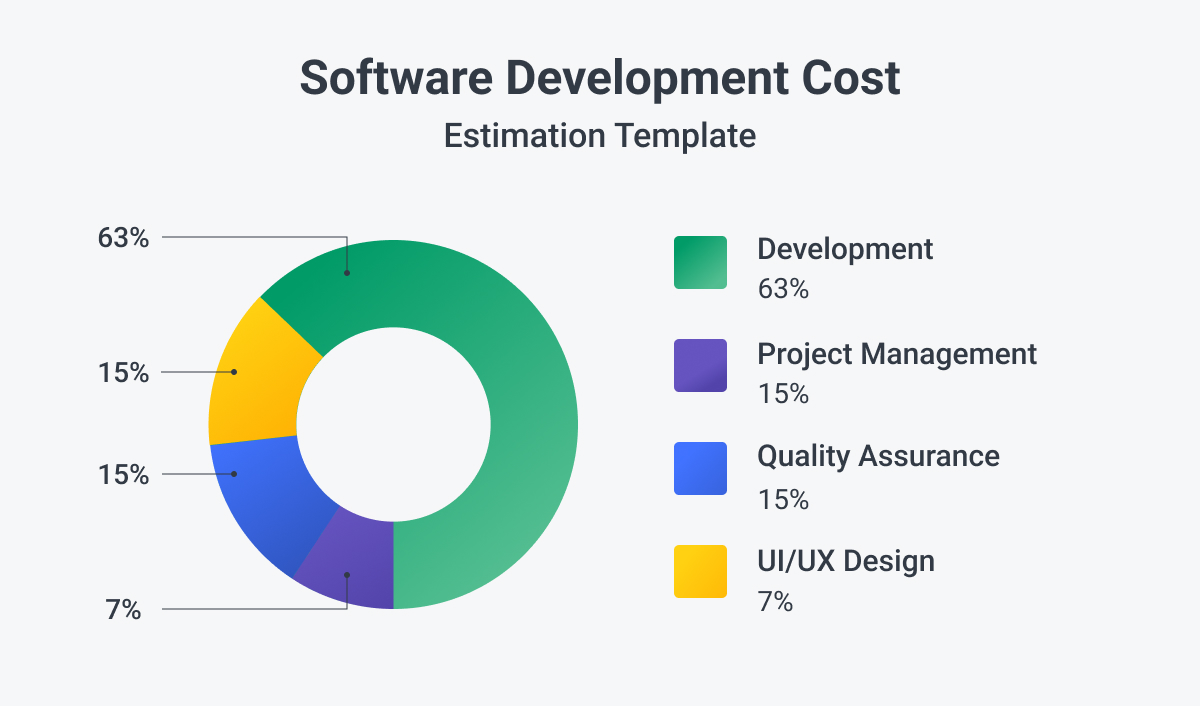Click the lower 15% callout label
The height and width of the screenshot is (706, 1200).
[124, 473]
